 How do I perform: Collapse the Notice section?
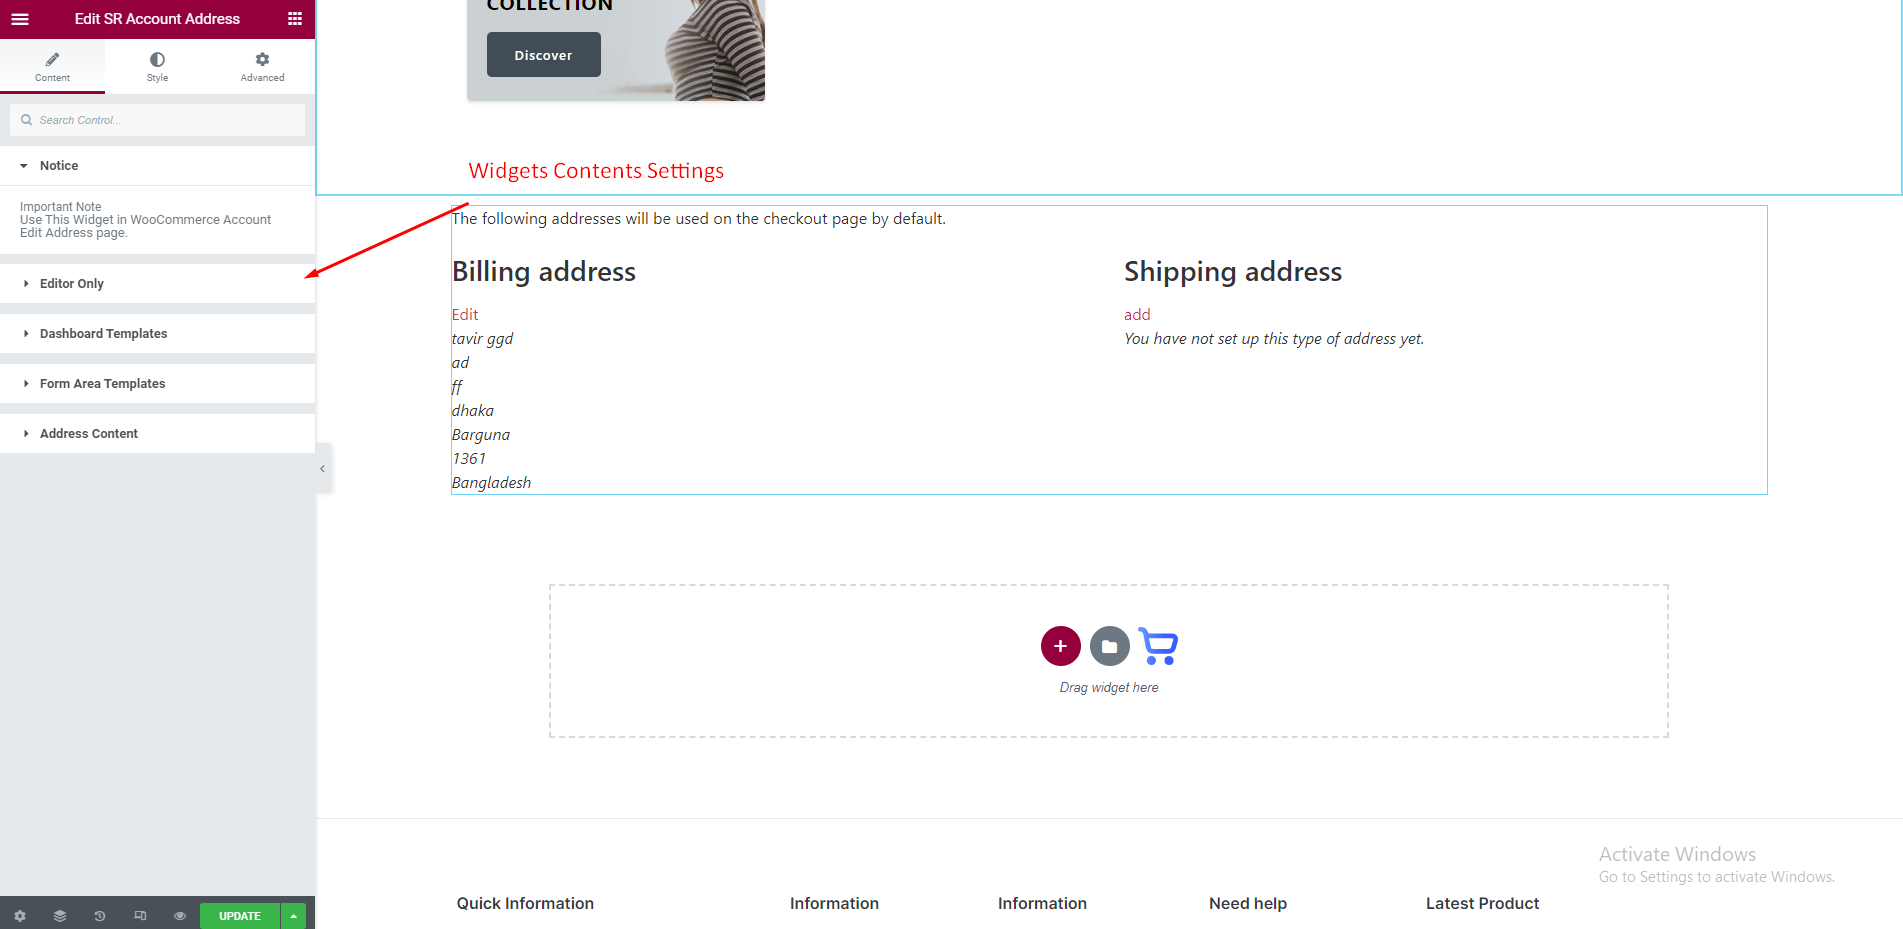coord(59,166)
